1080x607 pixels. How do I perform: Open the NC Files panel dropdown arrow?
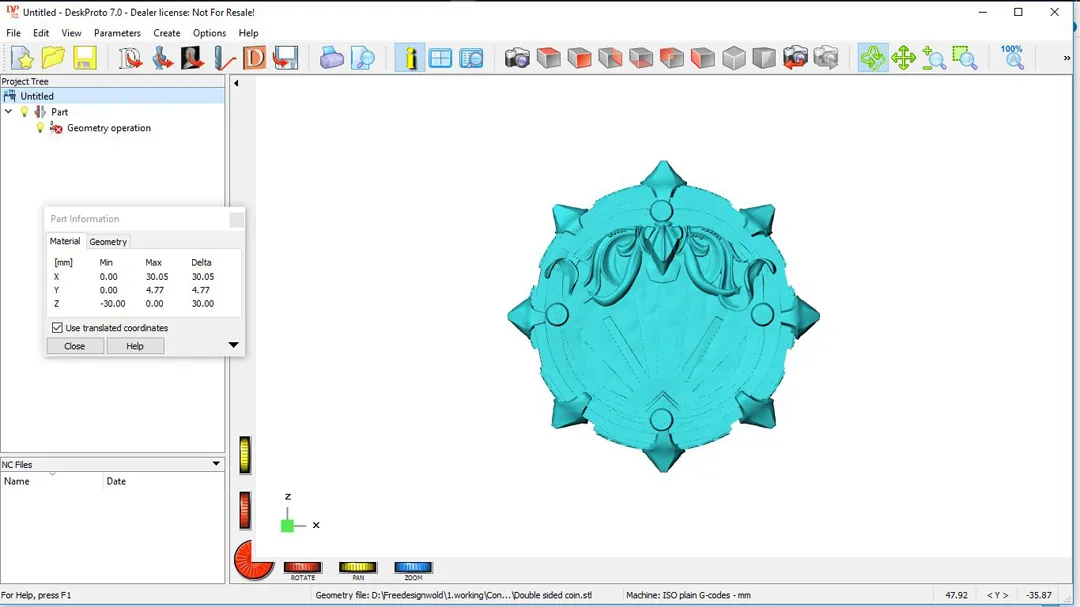[216, 464]
